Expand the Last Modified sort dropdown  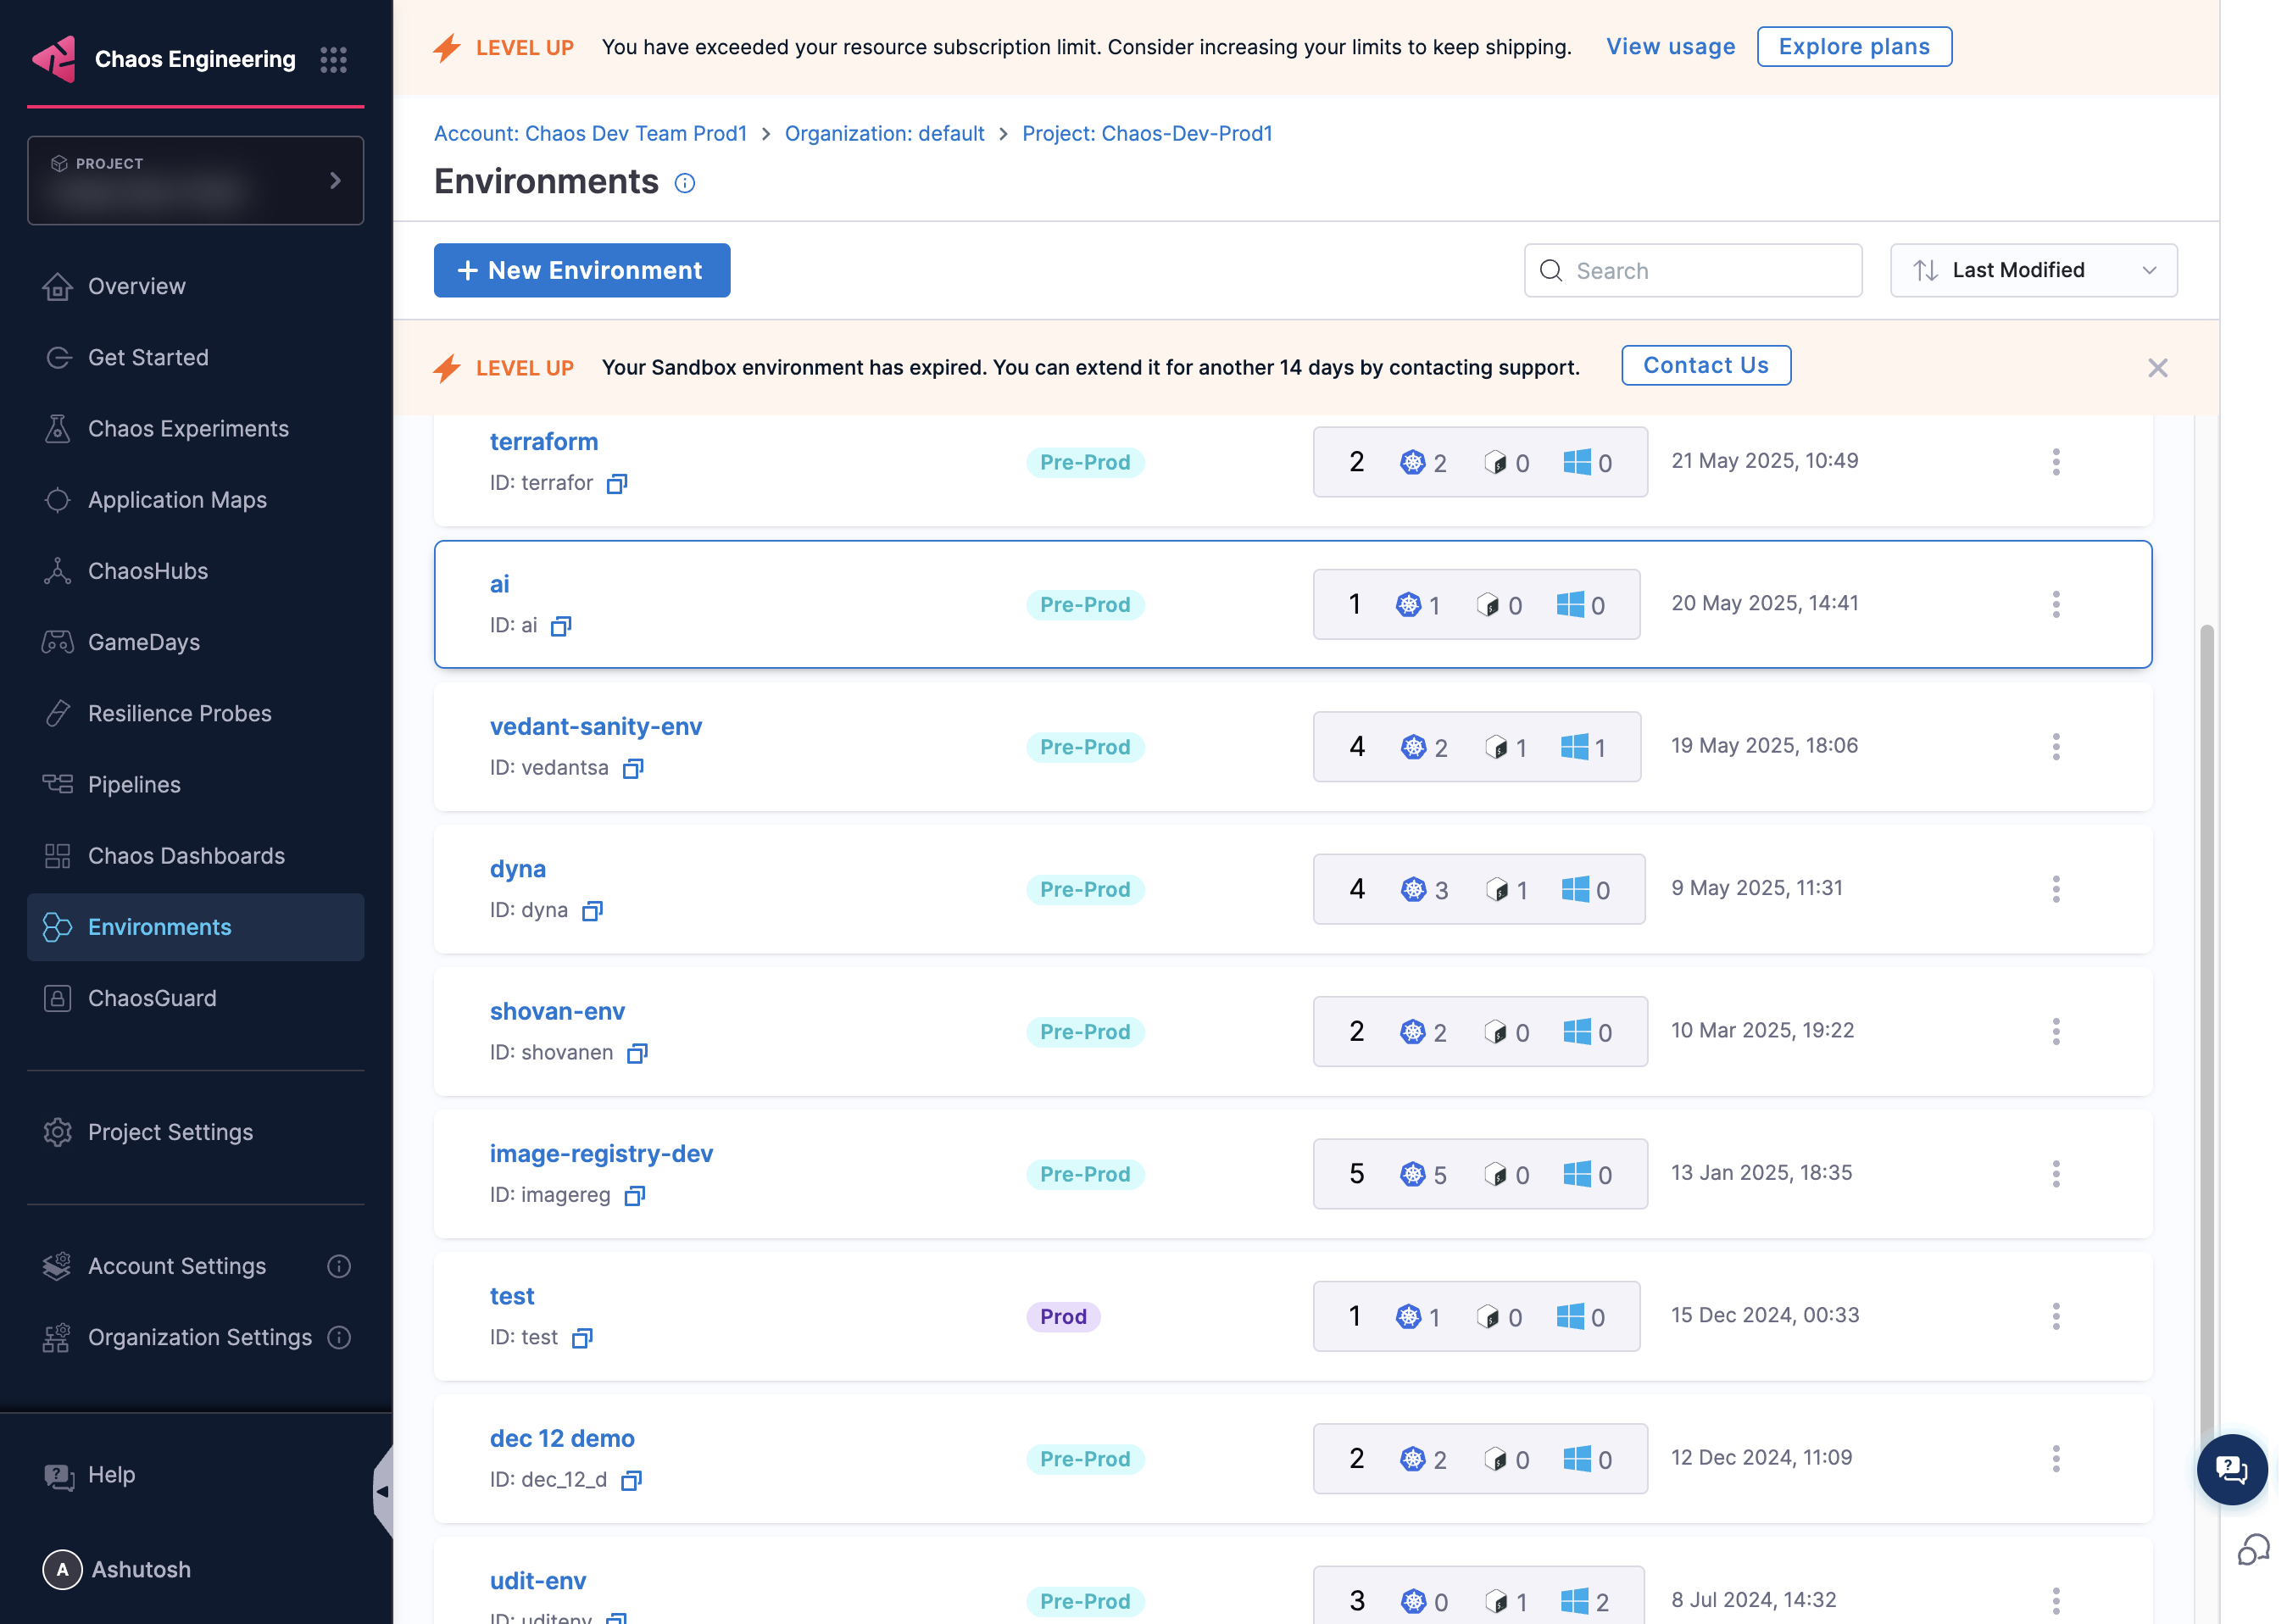click(2033, 271)
